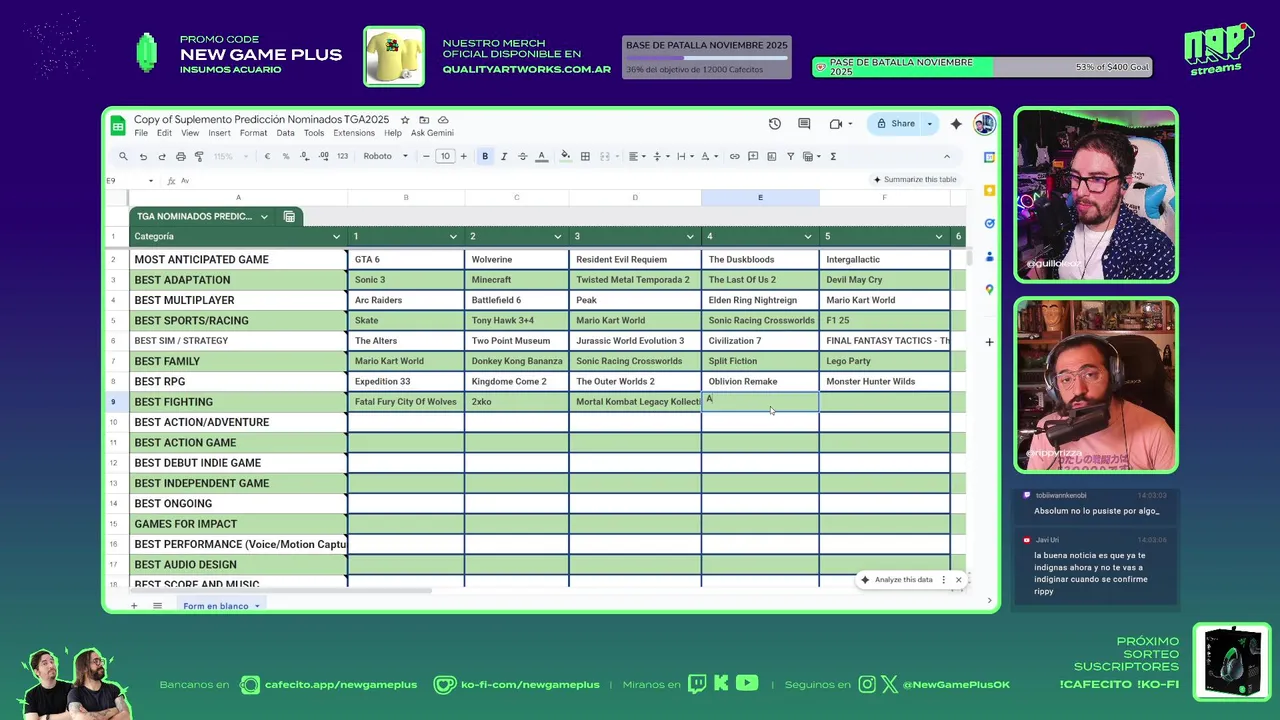
Task: Open the text color picker
Action: coord(541,156)
